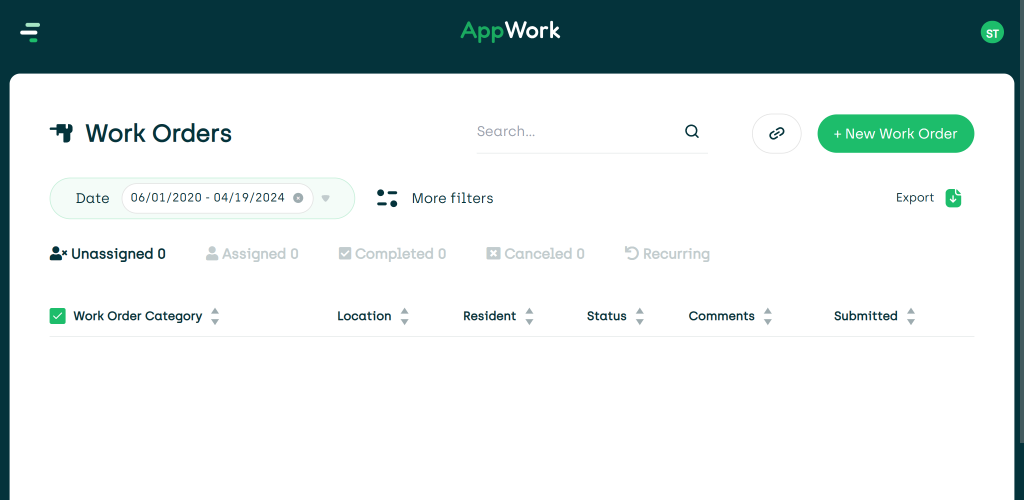Click the Work Orders drill icon
The height and width of the screenshot is (500, 1024).
[x=61, y=133]
